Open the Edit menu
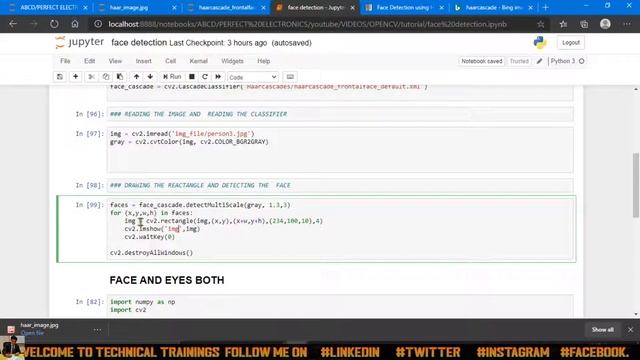The width and height of the screenshot is (640, 360). tap(89, 61)
